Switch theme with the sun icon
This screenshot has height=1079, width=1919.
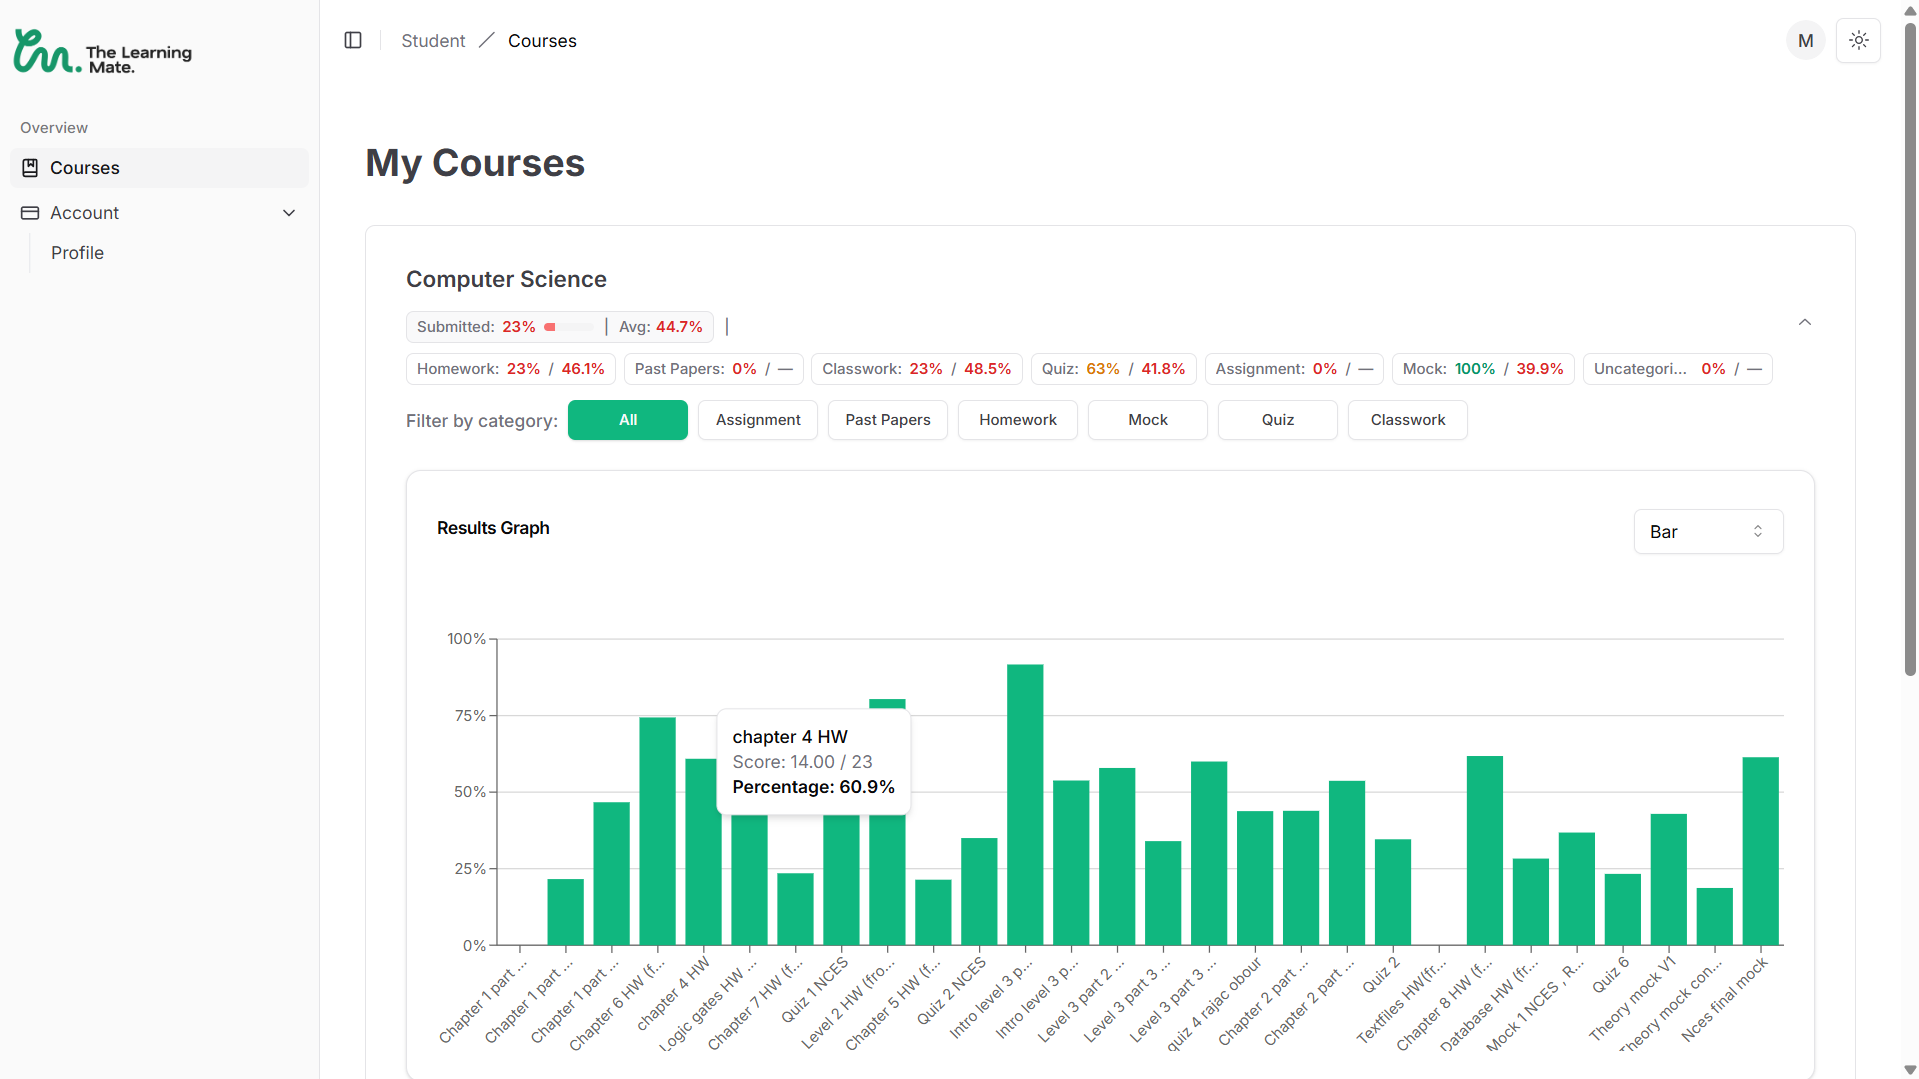point(1858,41)
